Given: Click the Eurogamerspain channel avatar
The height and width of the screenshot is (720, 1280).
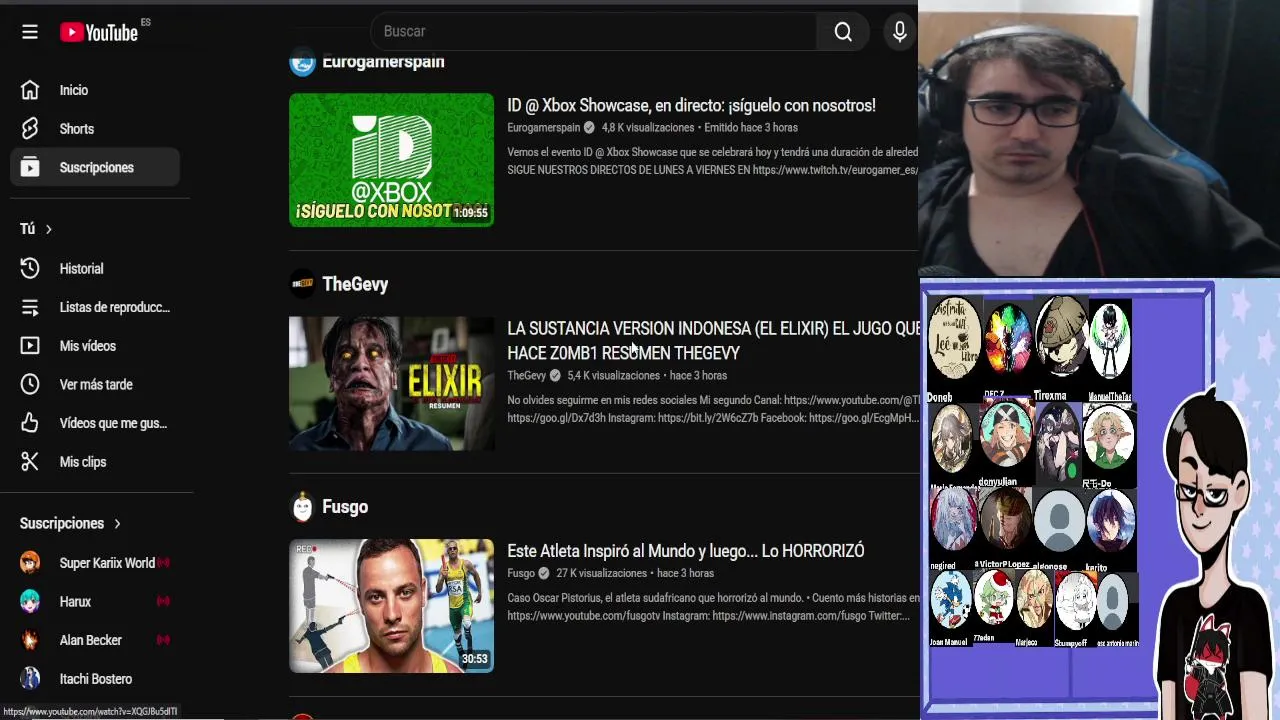Looking at the screenshot, I should tap(302, 63).
